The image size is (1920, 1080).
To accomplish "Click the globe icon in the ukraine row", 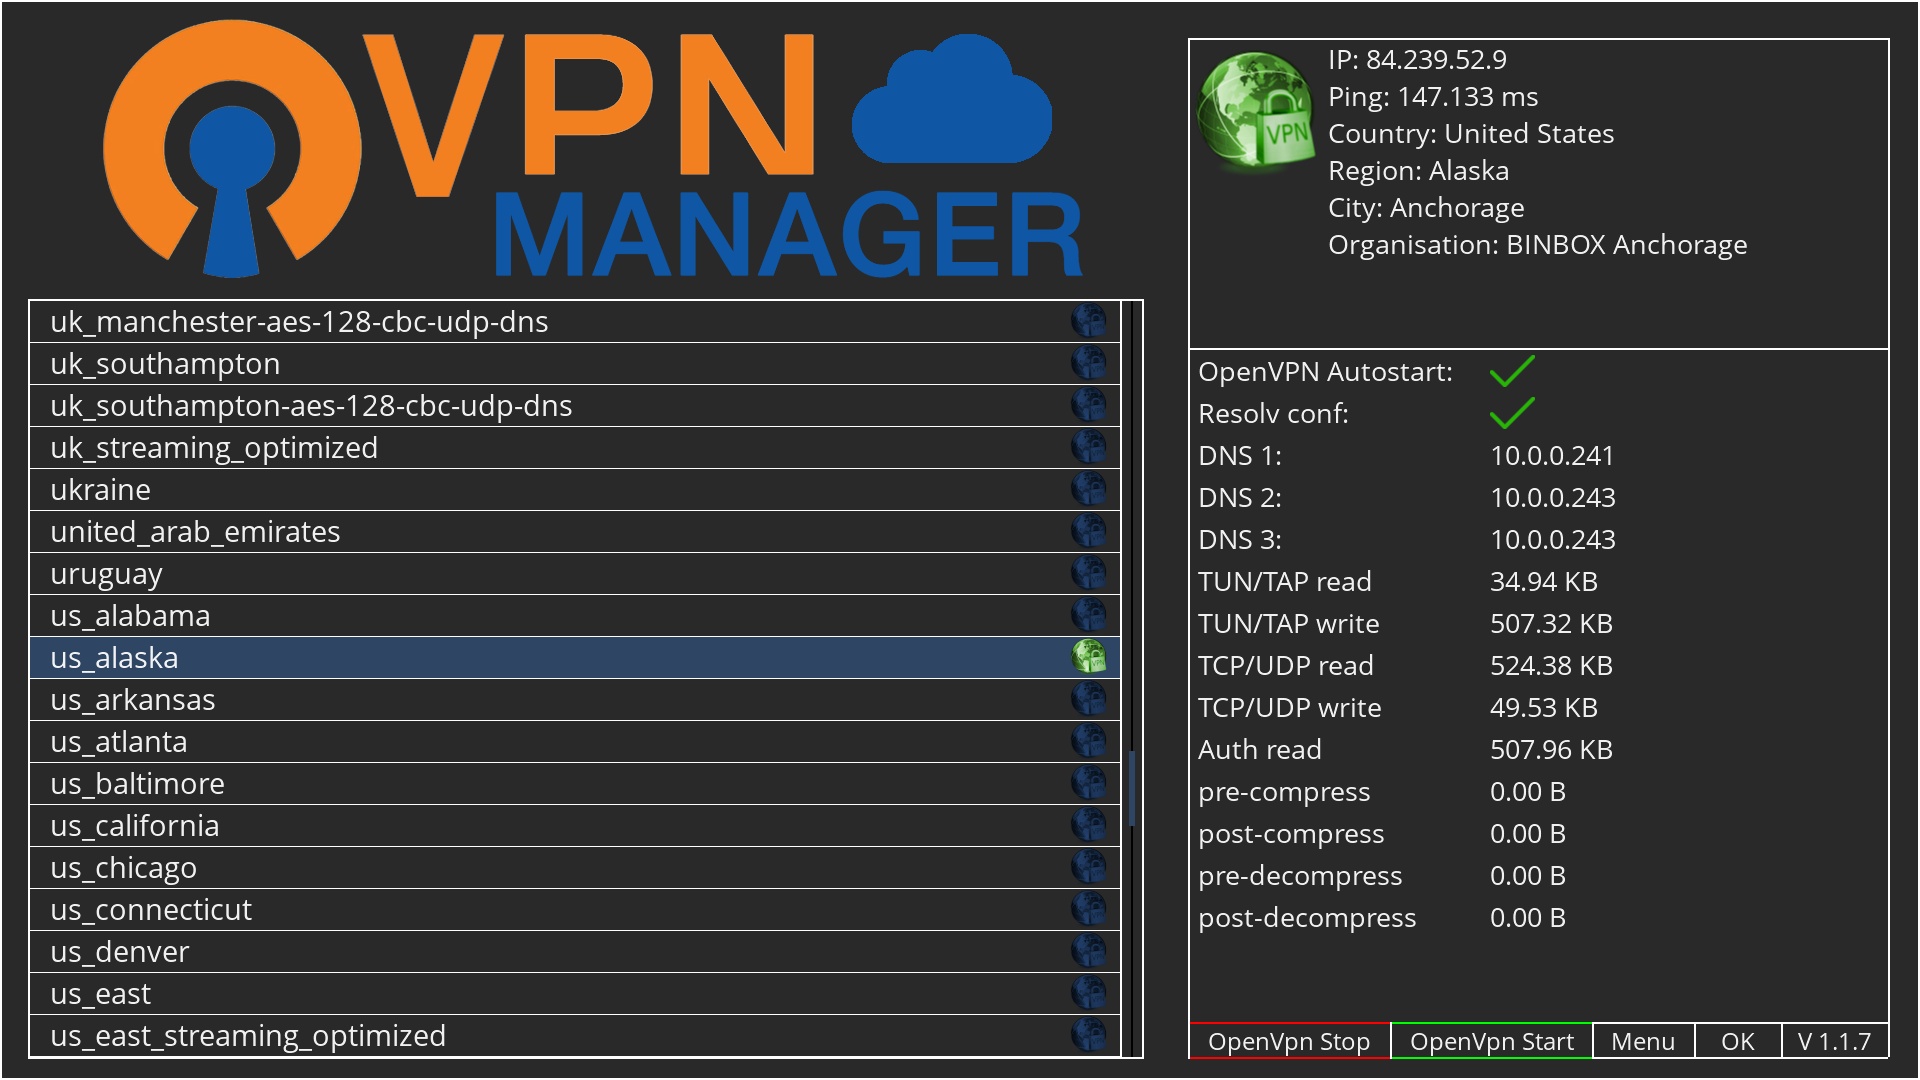I will (1089, 489).
